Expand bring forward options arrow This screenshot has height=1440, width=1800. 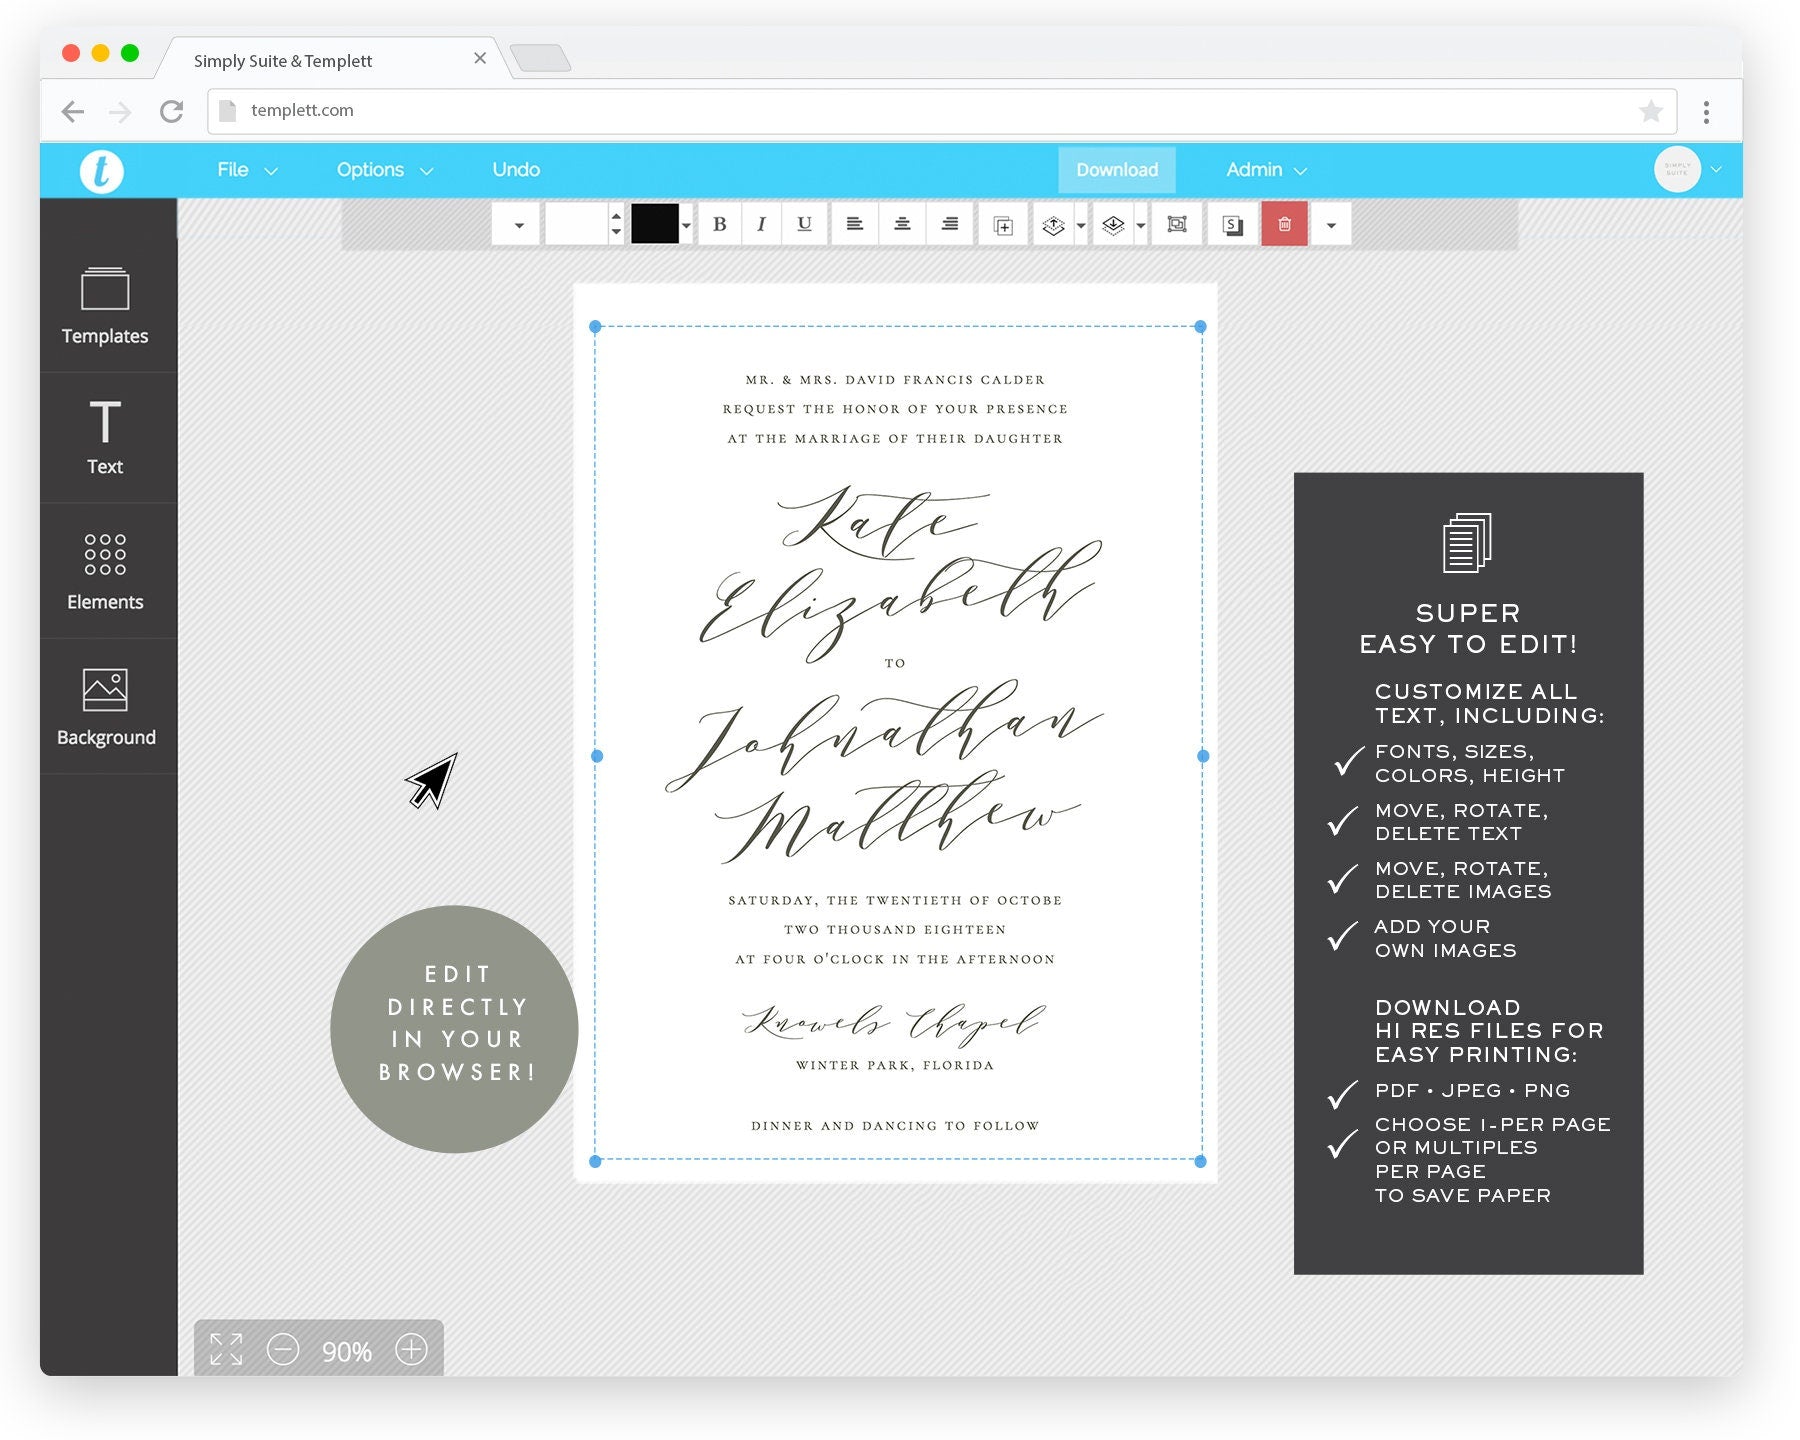click(x=1081, y=226)
